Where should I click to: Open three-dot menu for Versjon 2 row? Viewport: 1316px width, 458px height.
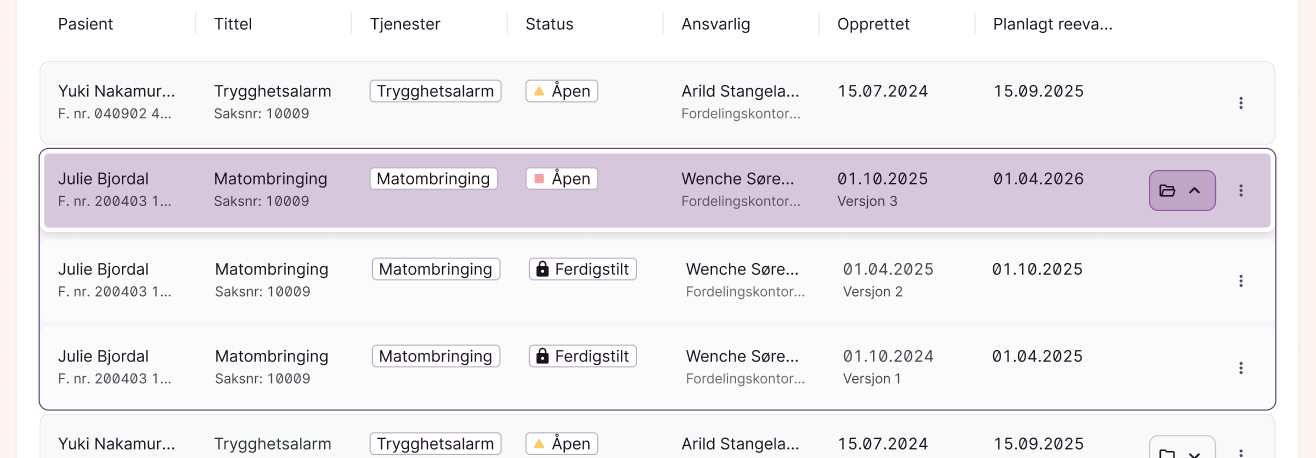(1241, 281)
